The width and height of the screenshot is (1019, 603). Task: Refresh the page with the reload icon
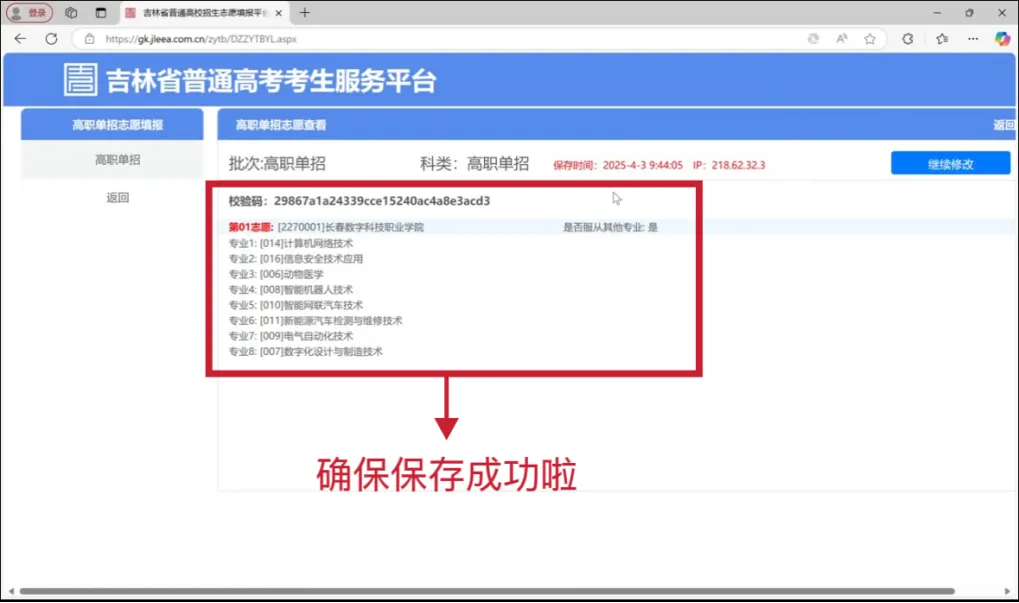point(51,39)
